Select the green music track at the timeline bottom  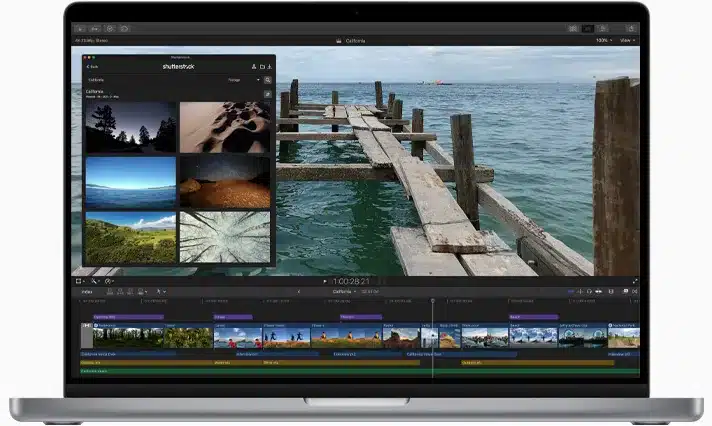pos(360,372)
